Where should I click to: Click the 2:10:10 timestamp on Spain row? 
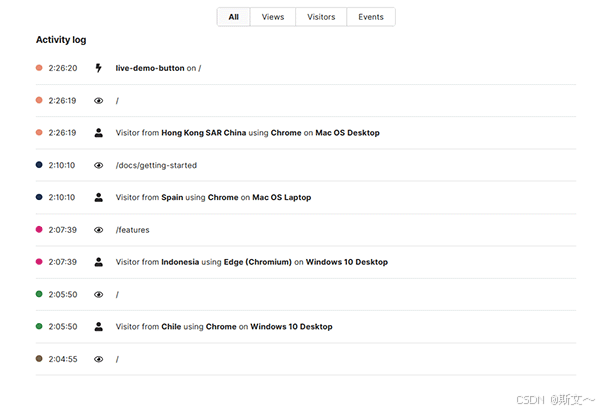62,197
